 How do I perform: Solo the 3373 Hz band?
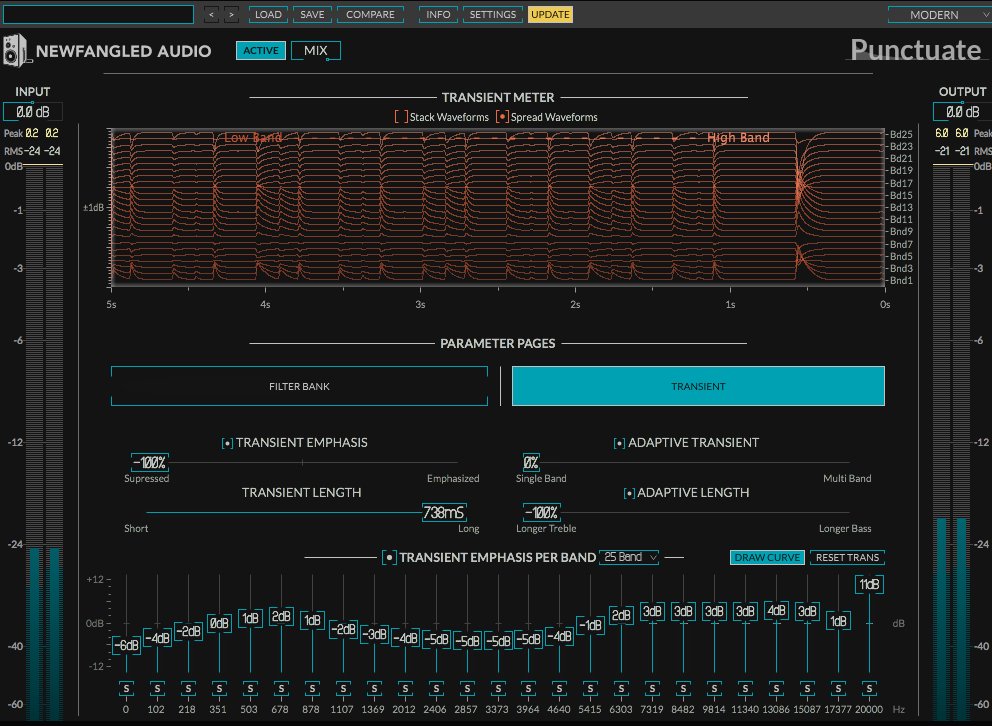(499, 688)
